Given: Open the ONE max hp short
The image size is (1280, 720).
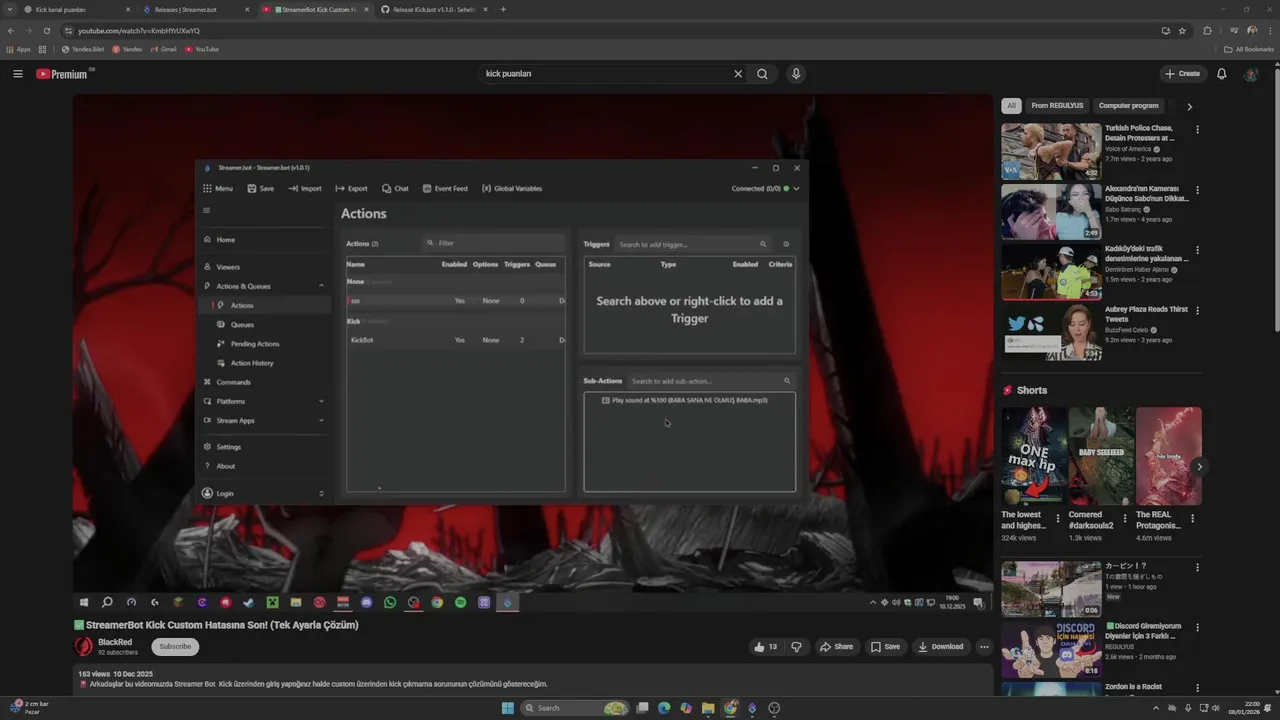Looking at the screenshot, I should (x=1033, y=456).
